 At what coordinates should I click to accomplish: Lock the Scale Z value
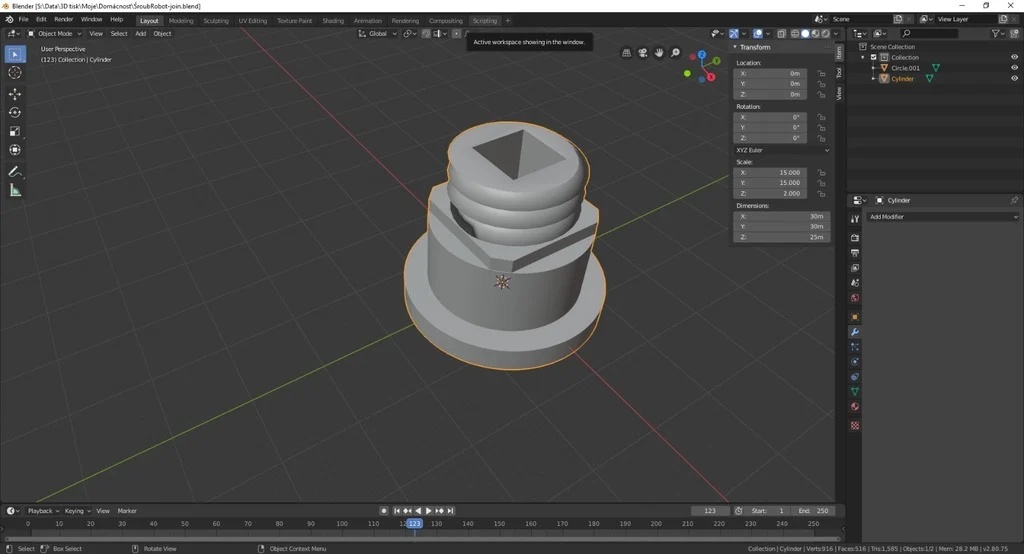point(822,193)
